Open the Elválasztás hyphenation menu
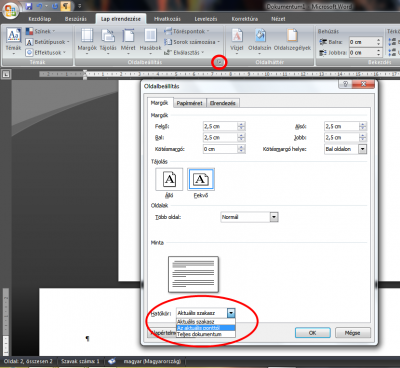Screen dimensions: 400x368 click(184, 52)
